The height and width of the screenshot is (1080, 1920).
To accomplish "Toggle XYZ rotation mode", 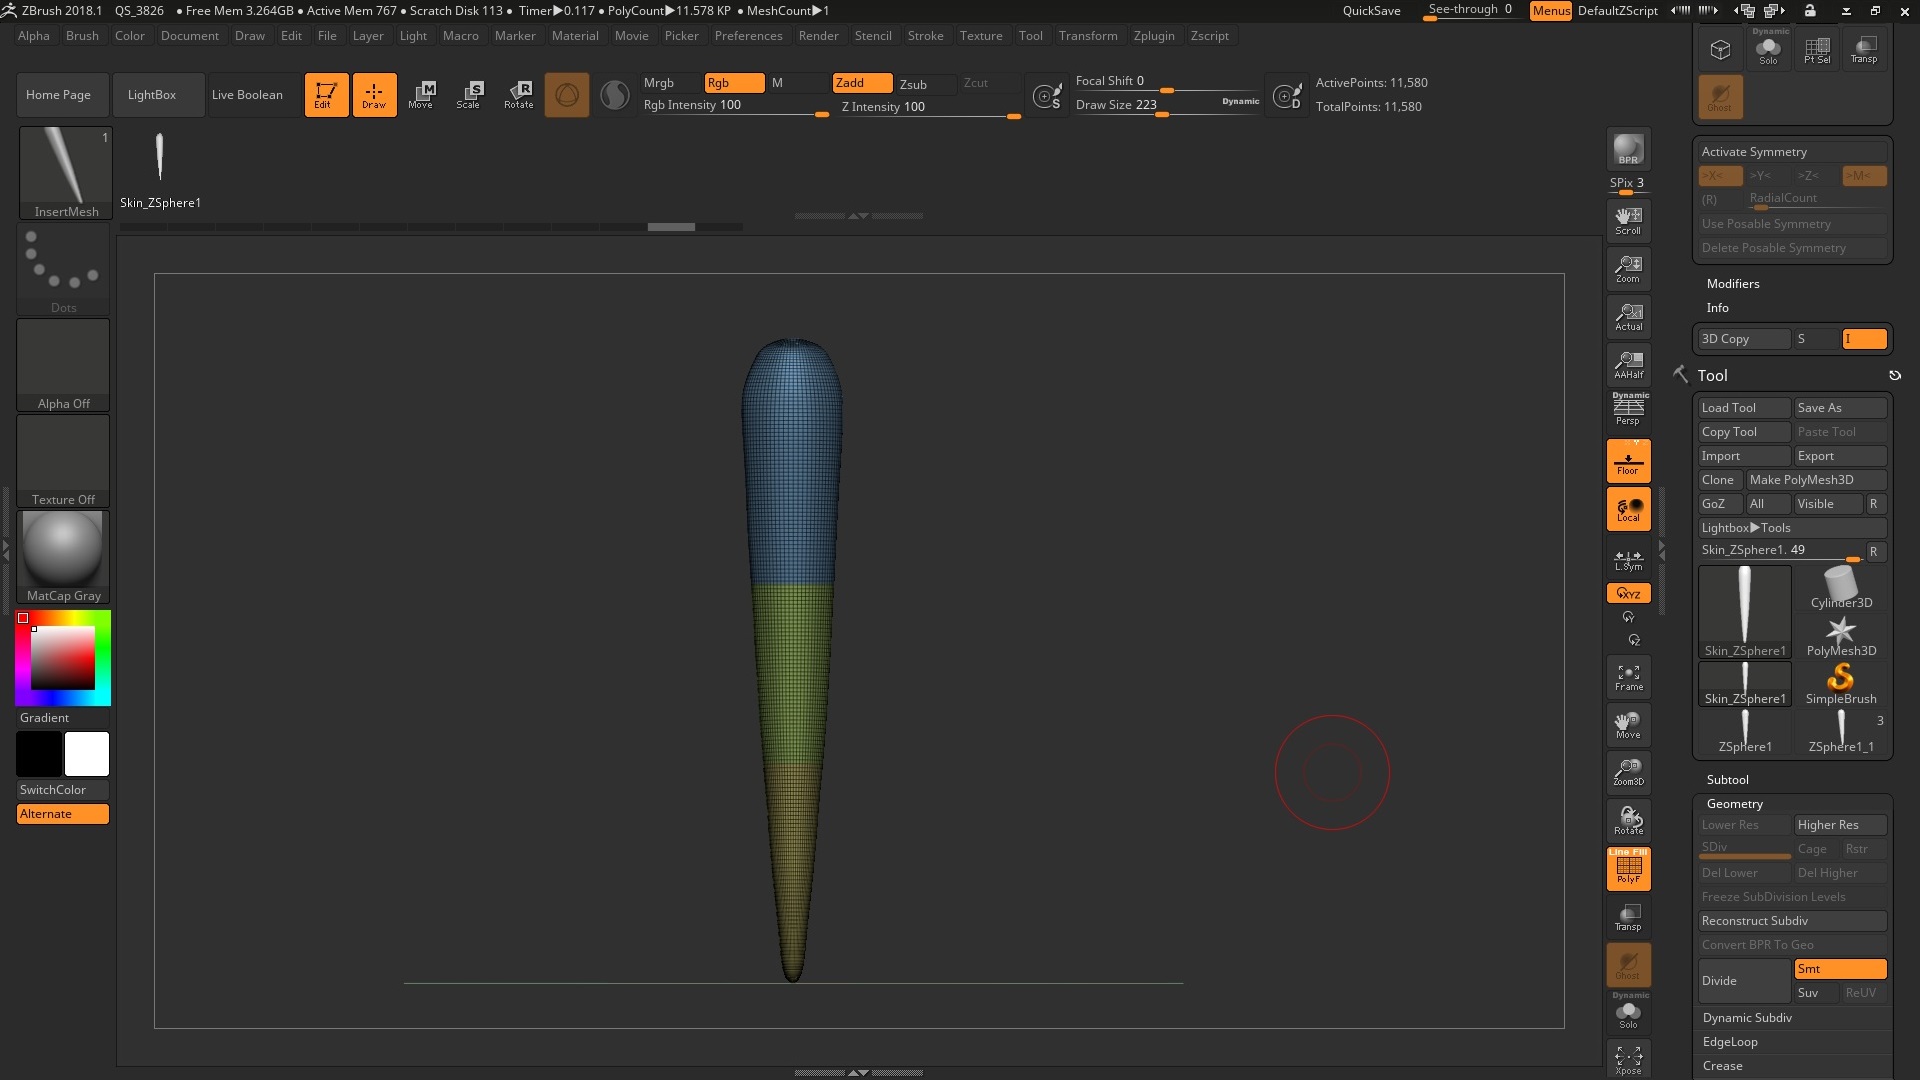I will (x=1628, y=593).
